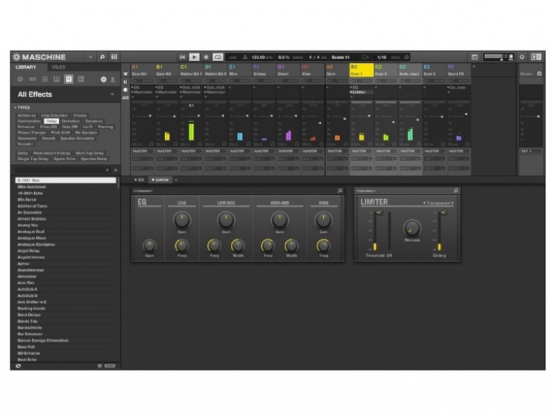The image size is (555, 416).
Task: Toggle the mixer collapse arrow beside A1
Action: (126, 74)
